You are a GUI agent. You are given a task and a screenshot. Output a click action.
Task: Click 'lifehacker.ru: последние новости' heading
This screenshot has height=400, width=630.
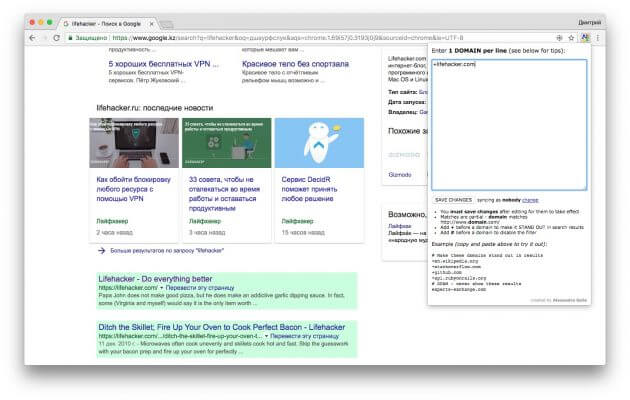pos(155,108)
